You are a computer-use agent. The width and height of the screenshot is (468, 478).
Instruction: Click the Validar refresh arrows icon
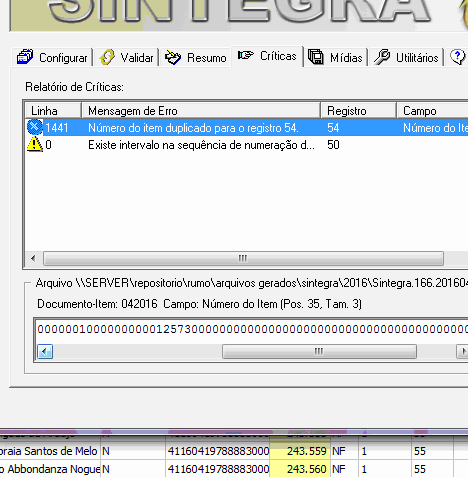click(x=107, y=57)
